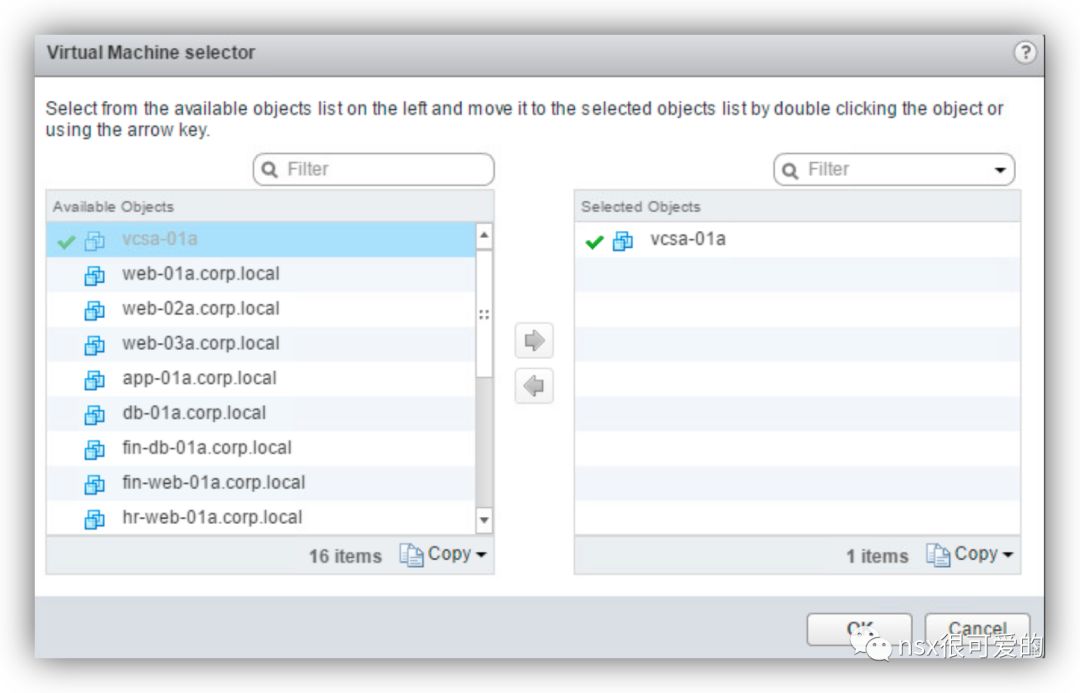Click the Available Objects column header
Screen dimensions: 1080x693
pos(269,207)
